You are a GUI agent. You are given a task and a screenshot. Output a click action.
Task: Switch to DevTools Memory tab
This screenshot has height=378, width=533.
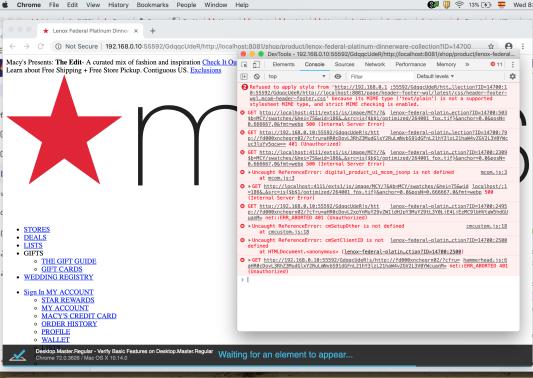pyautogui.click(x=446, y=64)
